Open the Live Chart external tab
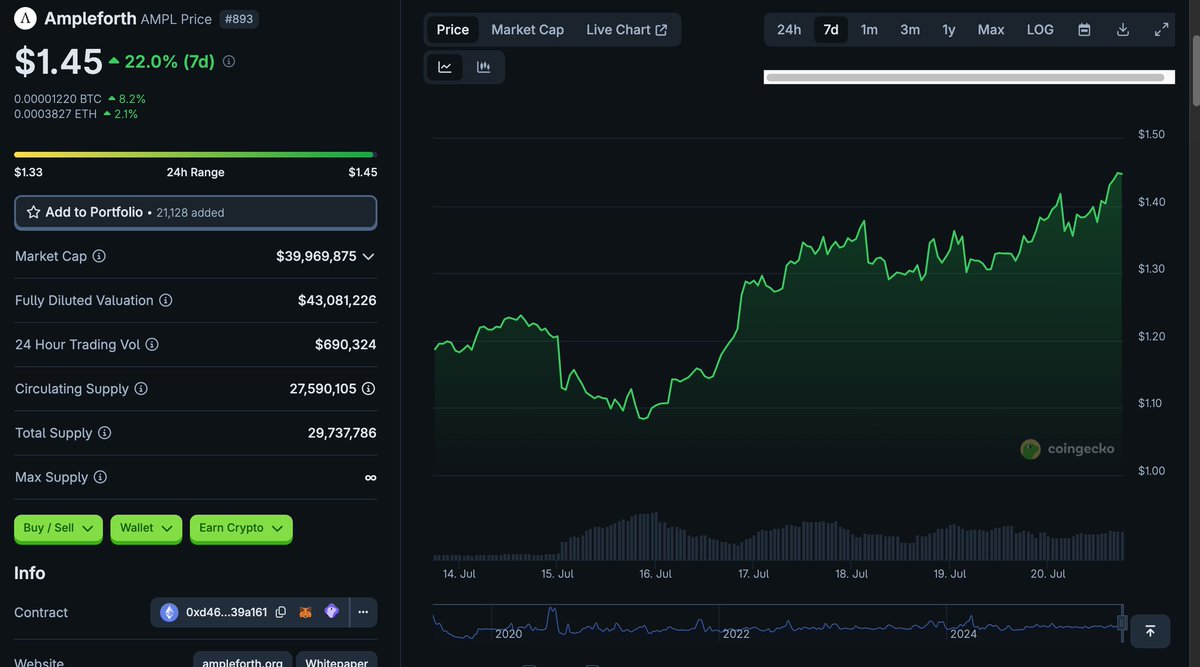Screen dimensions: 1200x667 (627, 30)
